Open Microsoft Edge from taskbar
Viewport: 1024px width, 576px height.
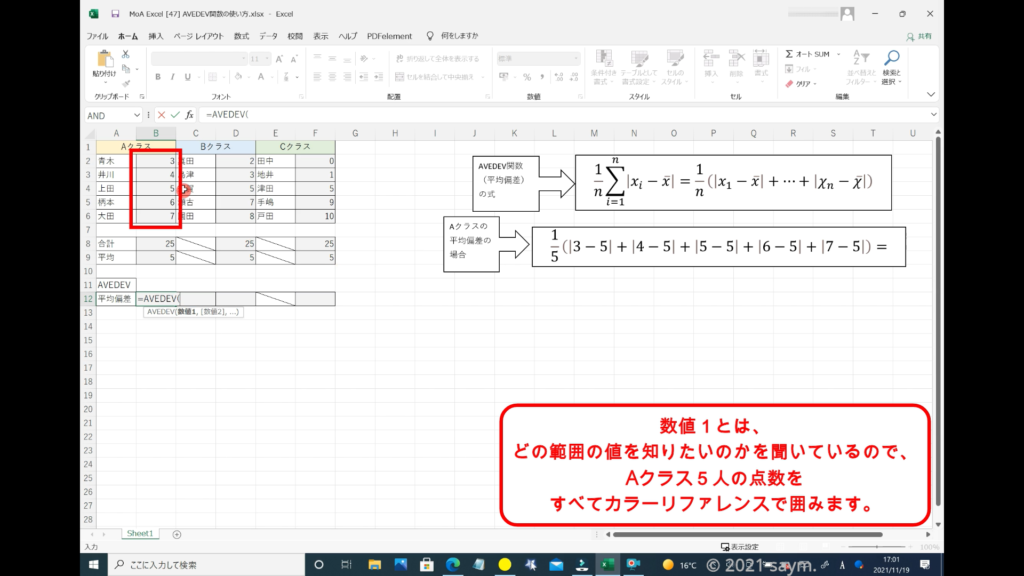pos(453,564)
